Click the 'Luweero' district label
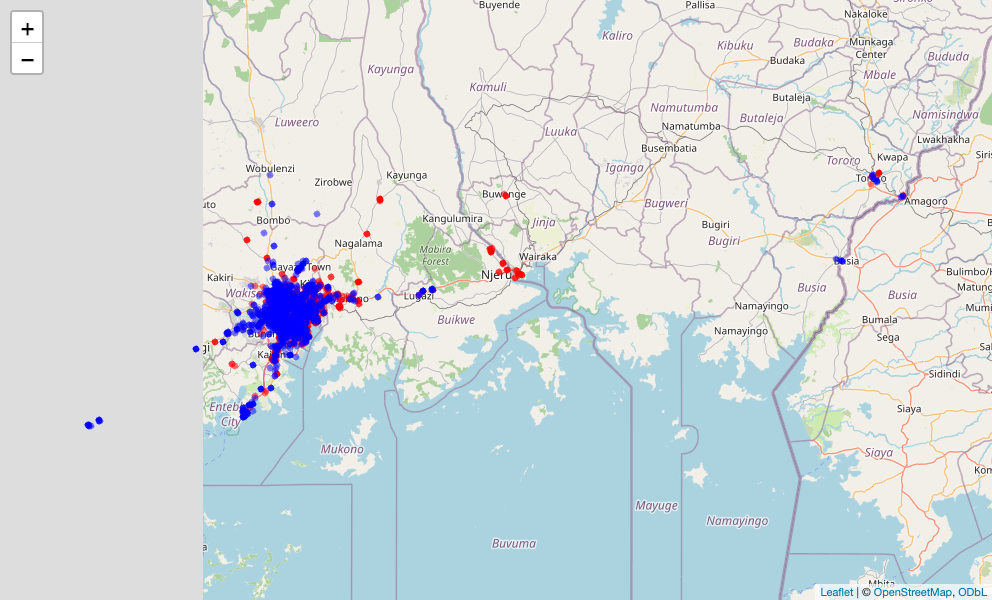This screenshot has width=992, height=600. click(x=297, y=122)
